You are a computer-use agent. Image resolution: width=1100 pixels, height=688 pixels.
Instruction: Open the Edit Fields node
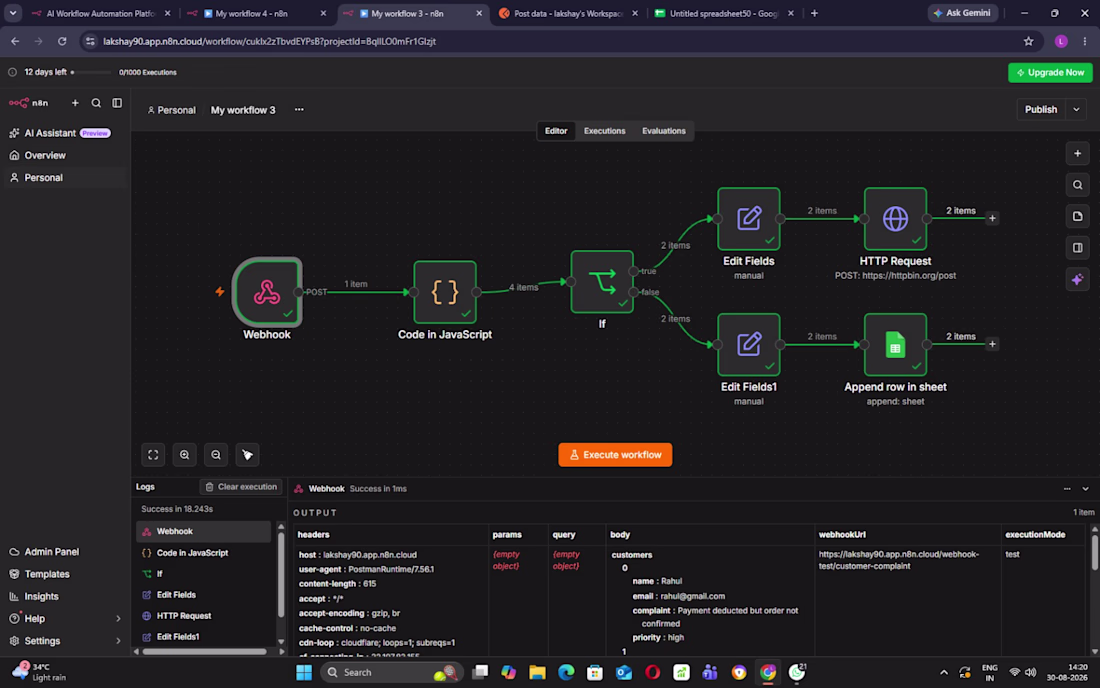[x=749, y=218]
